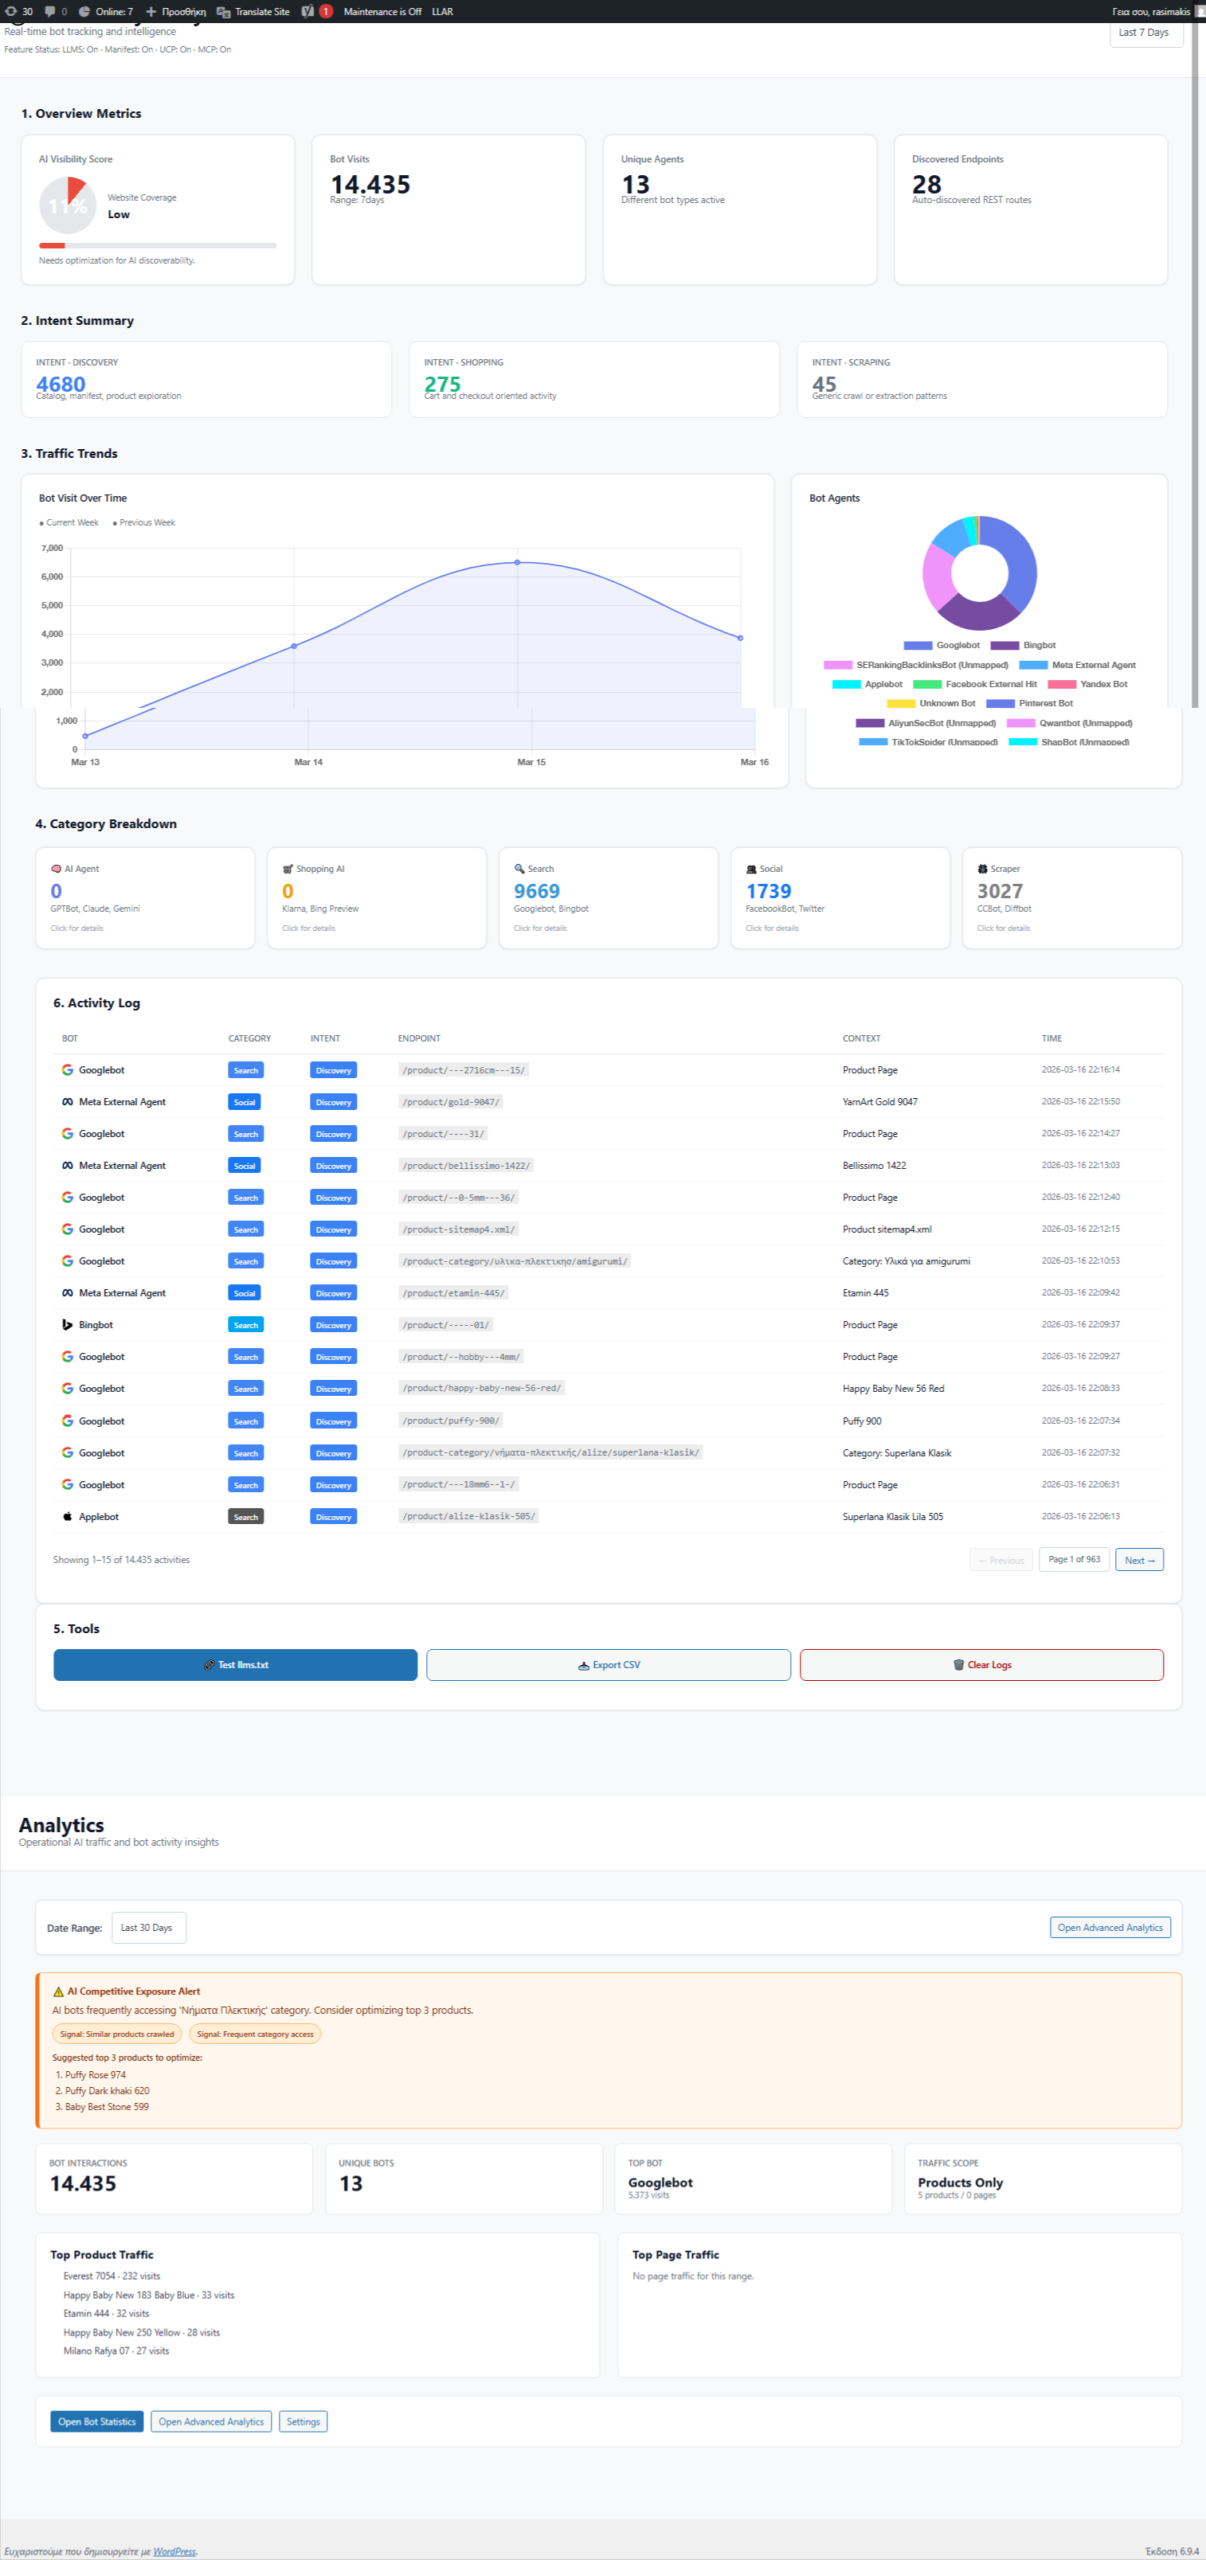Click the Shopping AI cart icon
1206x2560 pixels.
[288, 869]
